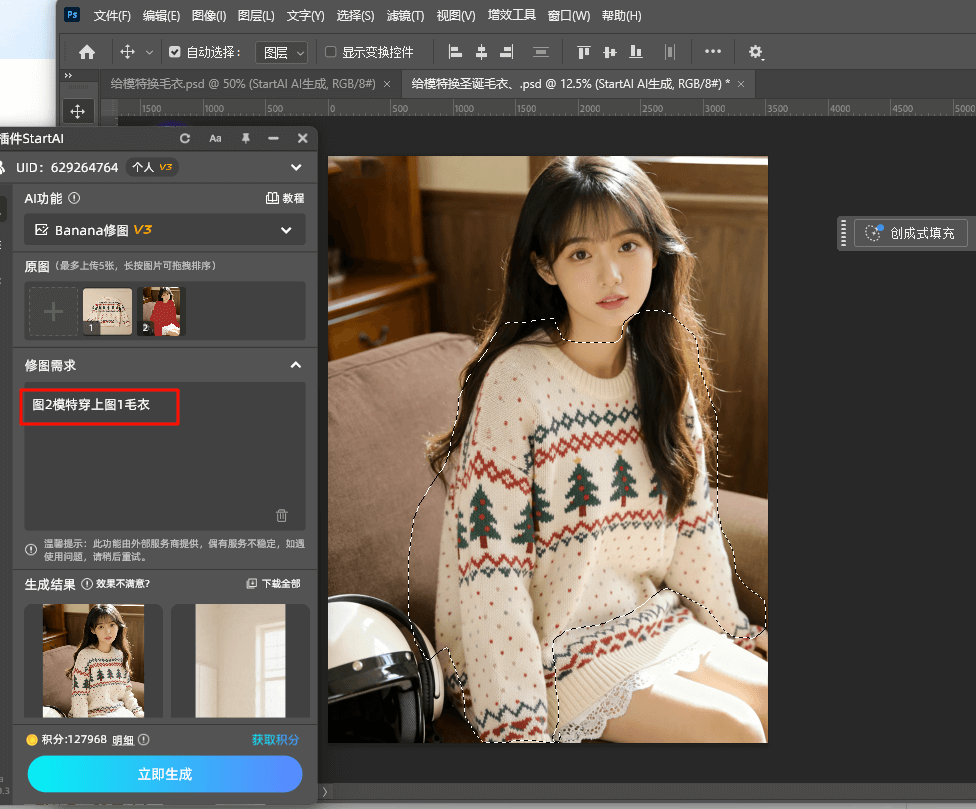This screenshot has width=976, height=809.
Task: Toggle the 自动选择 checkbox
Action: (x=176, y=52)
